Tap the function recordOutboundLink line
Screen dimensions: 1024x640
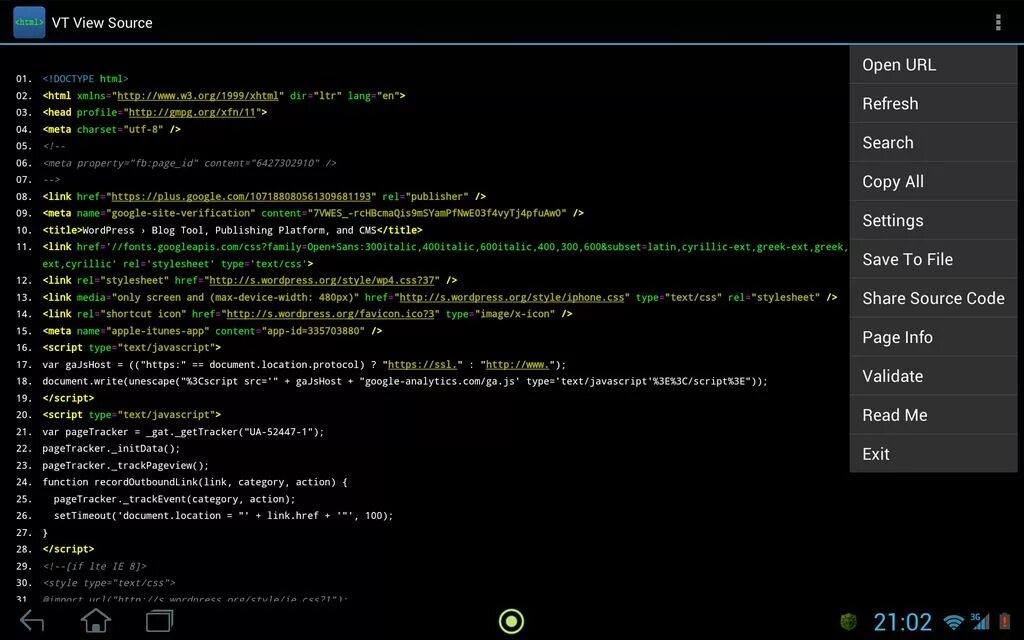click(195, 482)
